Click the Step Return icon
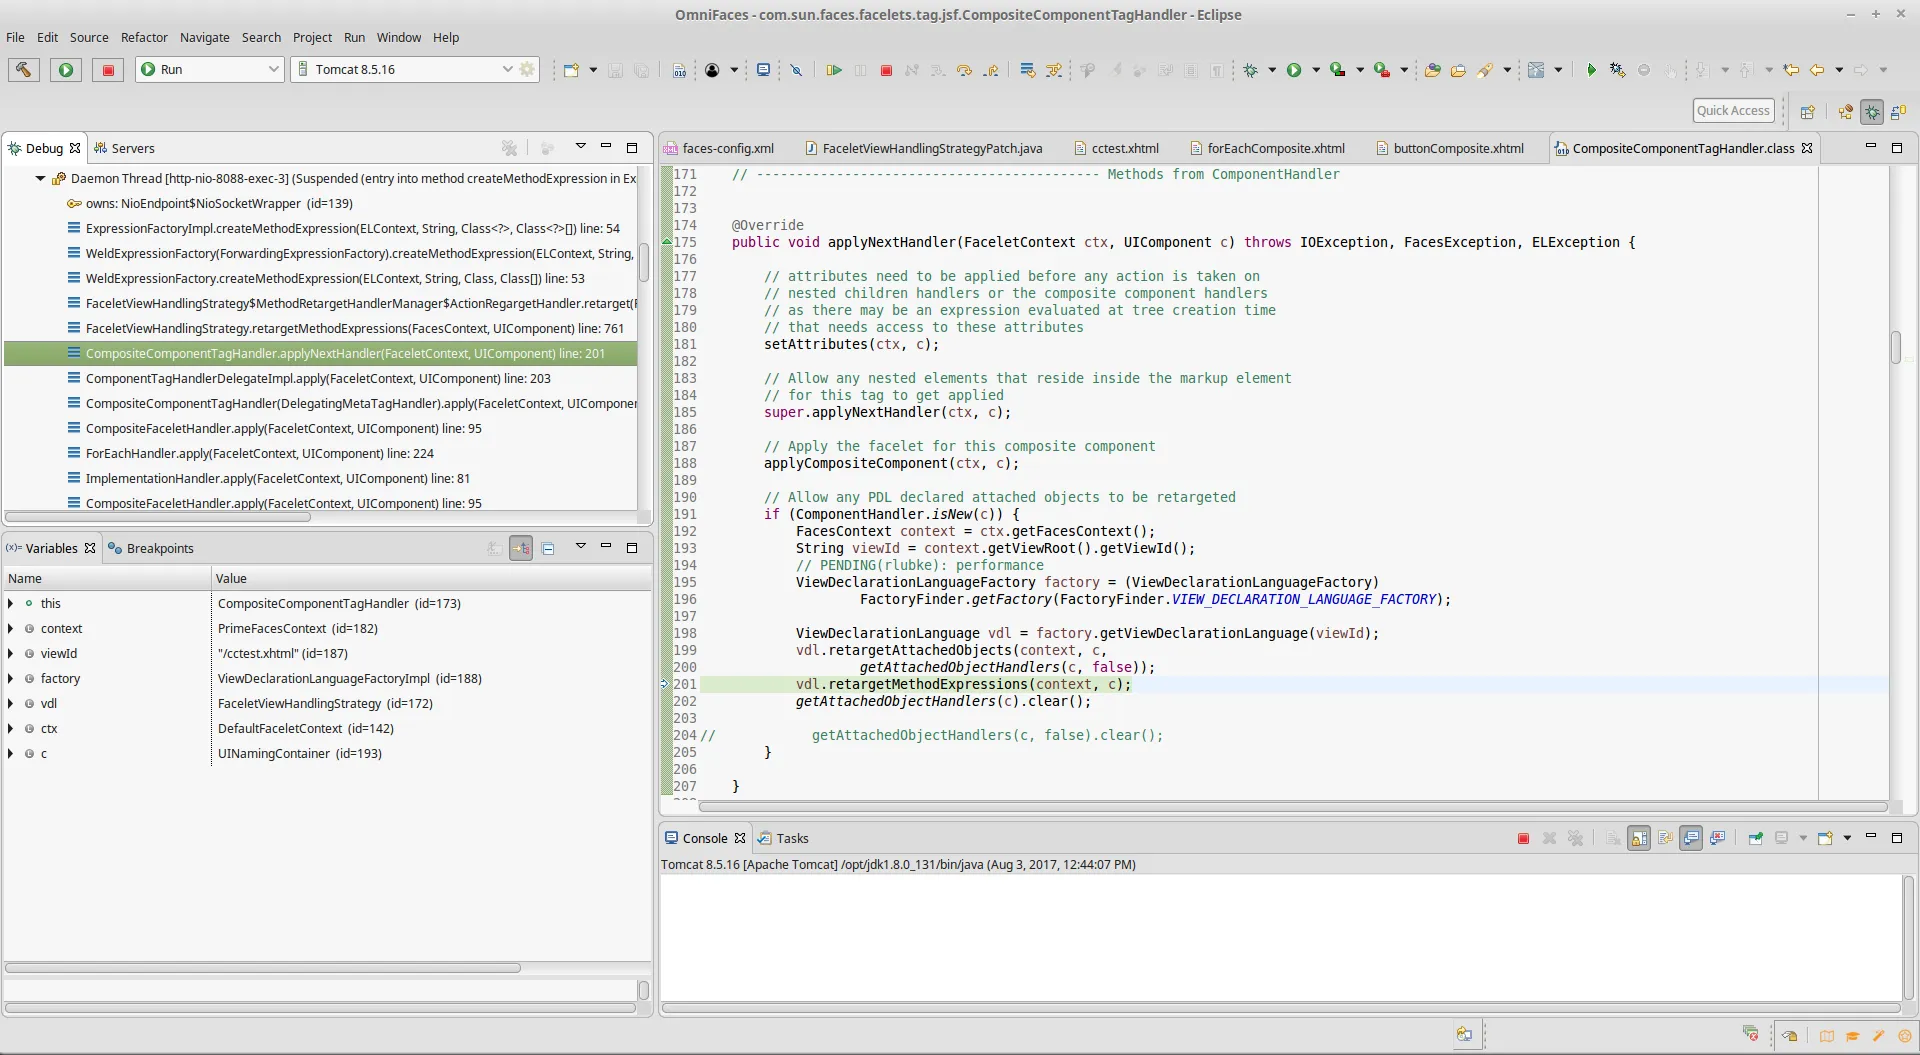The height and width of the screenshot is (1055, 1920). (x=990, y=70)
